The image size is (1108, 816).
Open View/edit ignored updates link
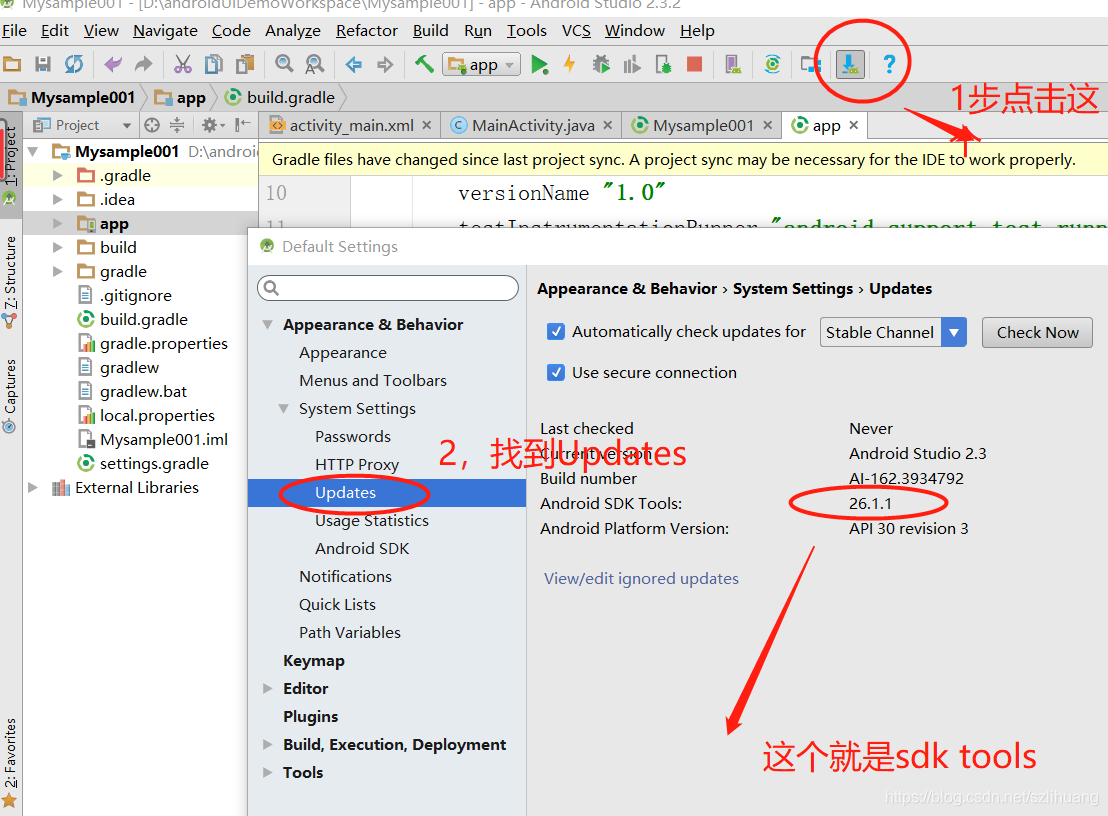coord(641,579)
